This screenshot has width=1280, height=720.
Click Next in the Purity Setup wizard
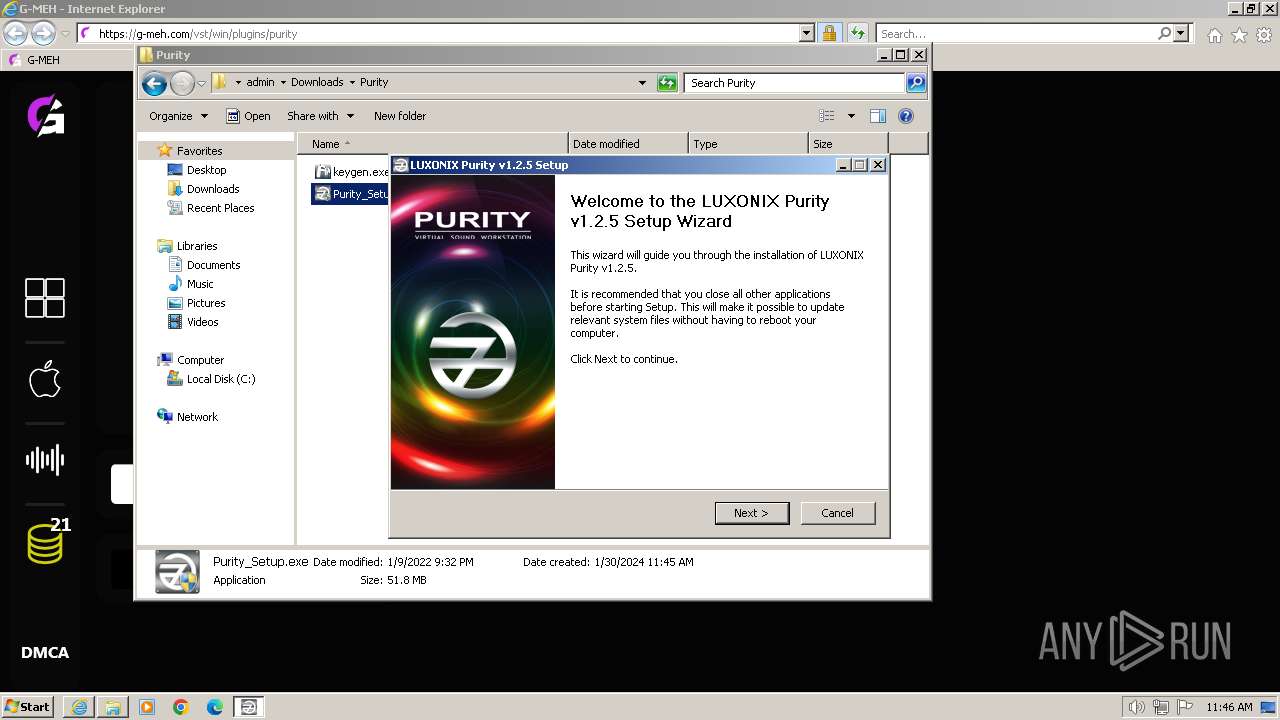tap(752, 513)
